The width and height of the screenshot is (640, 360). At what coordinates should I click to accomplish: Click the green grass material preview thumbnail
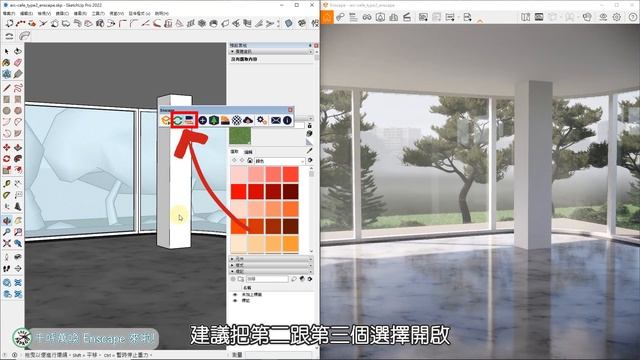tap(240, 136)
